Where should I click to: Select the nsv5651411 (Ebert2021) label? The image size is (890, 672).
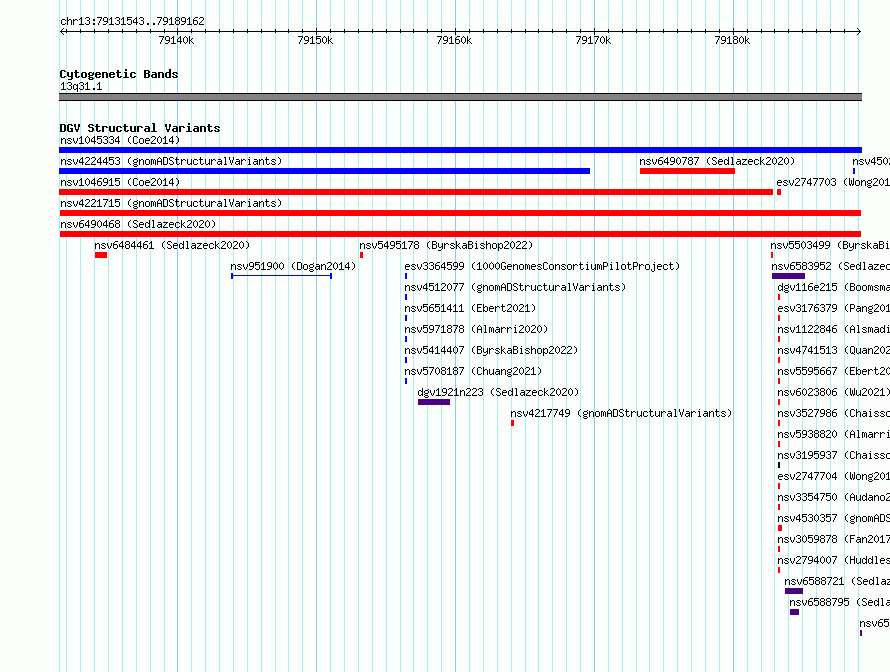pyautogui.click(x=470, y=308)
